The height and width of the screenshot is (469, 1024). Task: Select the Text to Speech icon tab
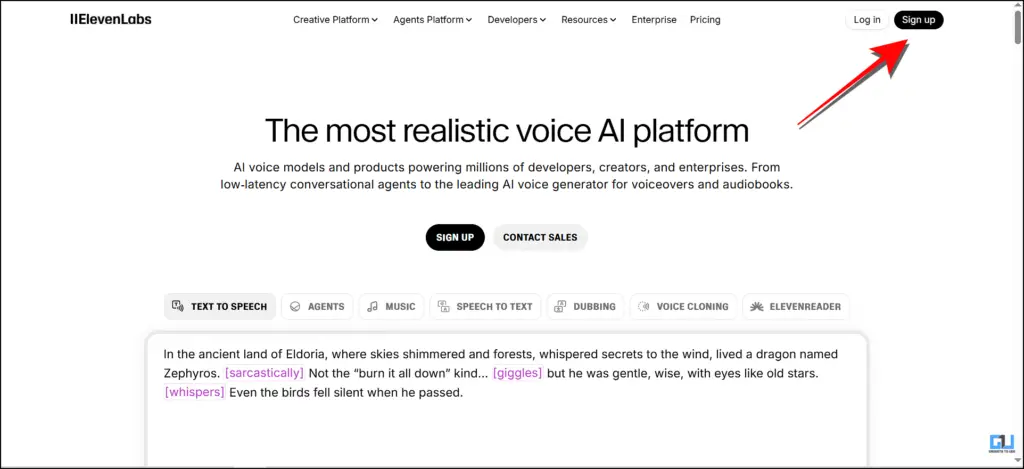tap(178, 306)
